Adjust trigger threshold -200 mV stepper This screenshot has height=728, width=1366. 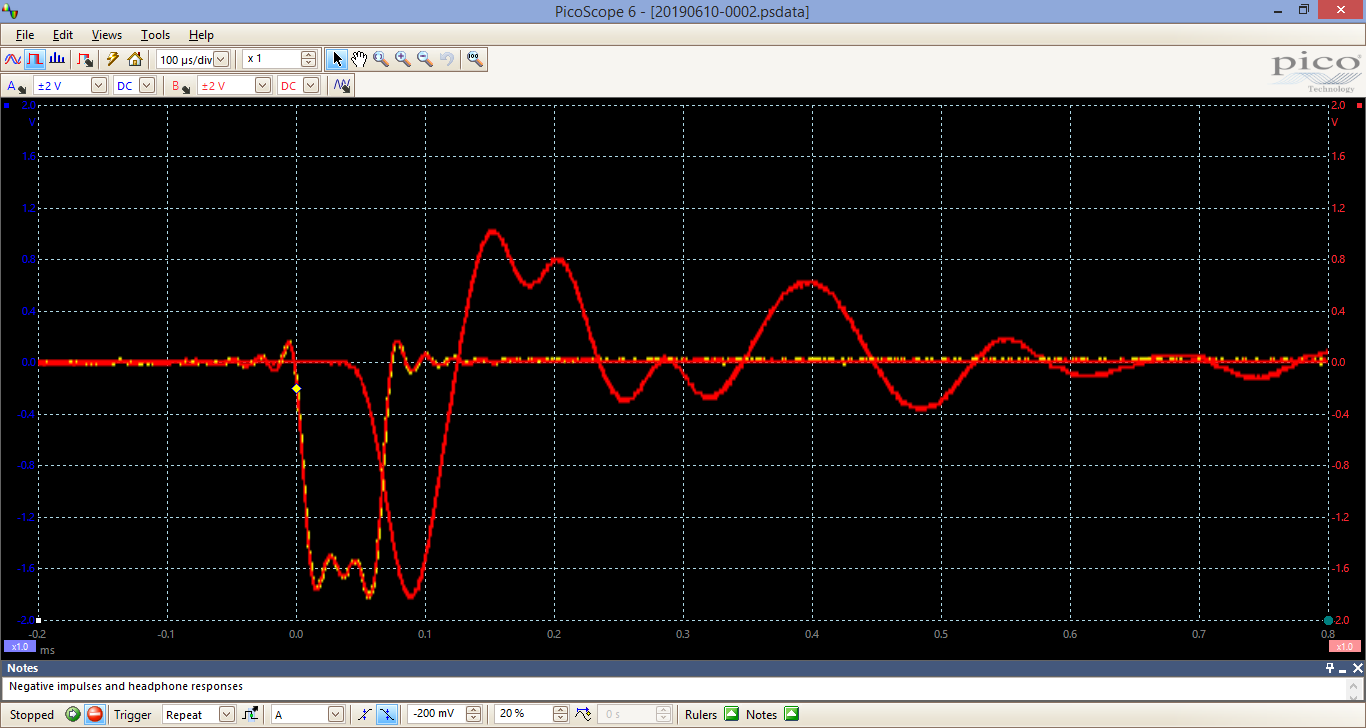pyautogui.click(x=474, y=714)
